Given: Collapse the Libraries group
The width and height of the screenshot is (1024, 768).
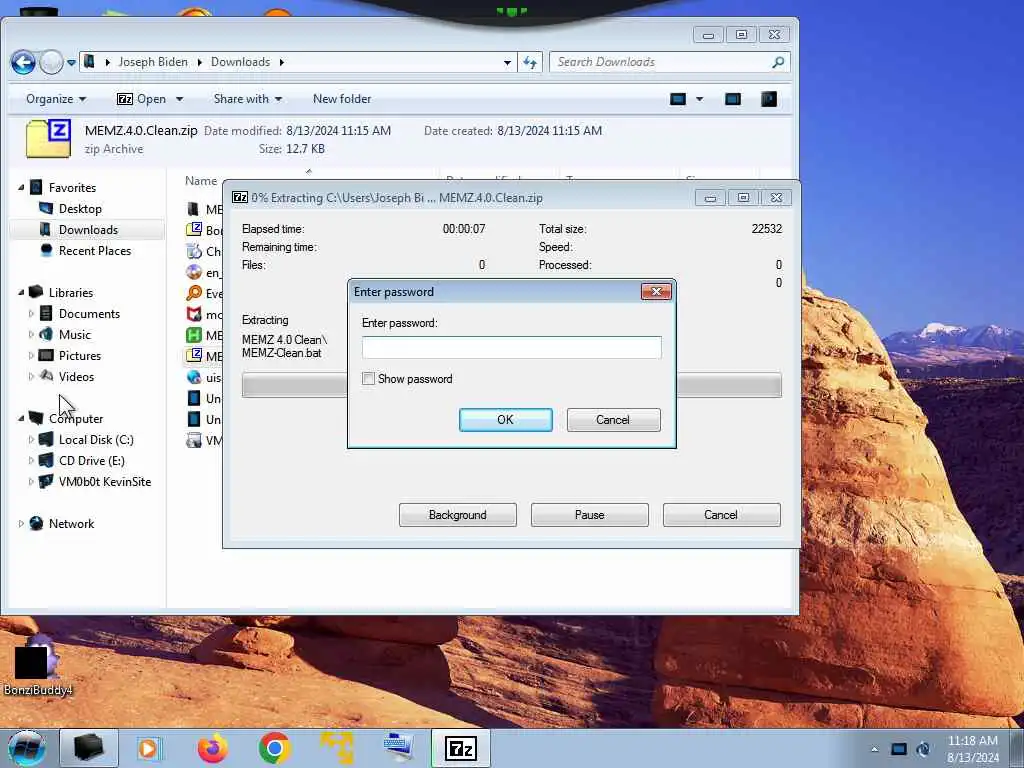Looking at the screenshot, I should point(21,293).
